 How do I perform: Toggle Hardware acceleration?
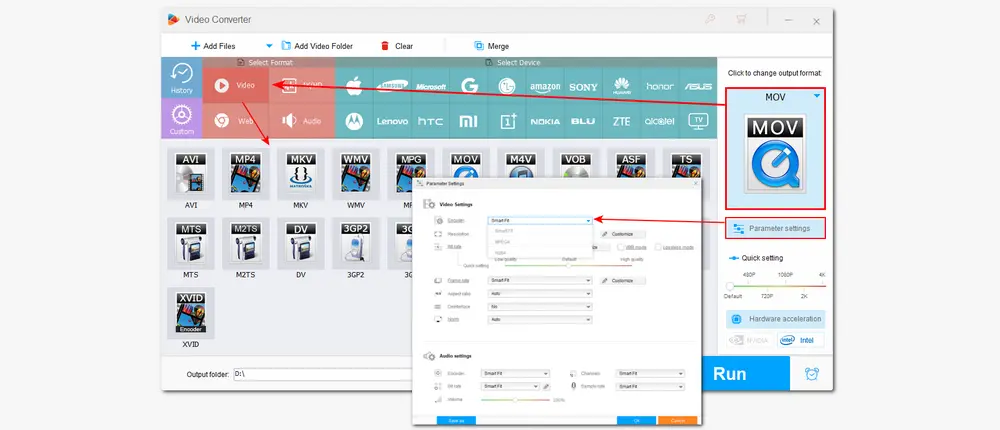pos(776,319)
